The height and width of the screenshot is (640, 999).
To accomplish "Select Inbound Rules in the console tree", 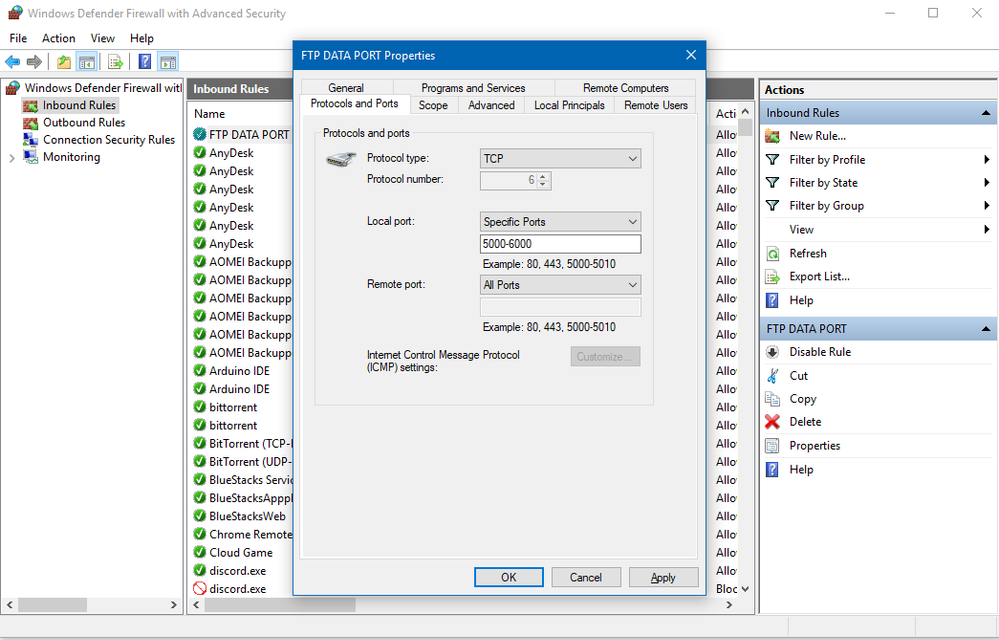I will coord(79,105).
